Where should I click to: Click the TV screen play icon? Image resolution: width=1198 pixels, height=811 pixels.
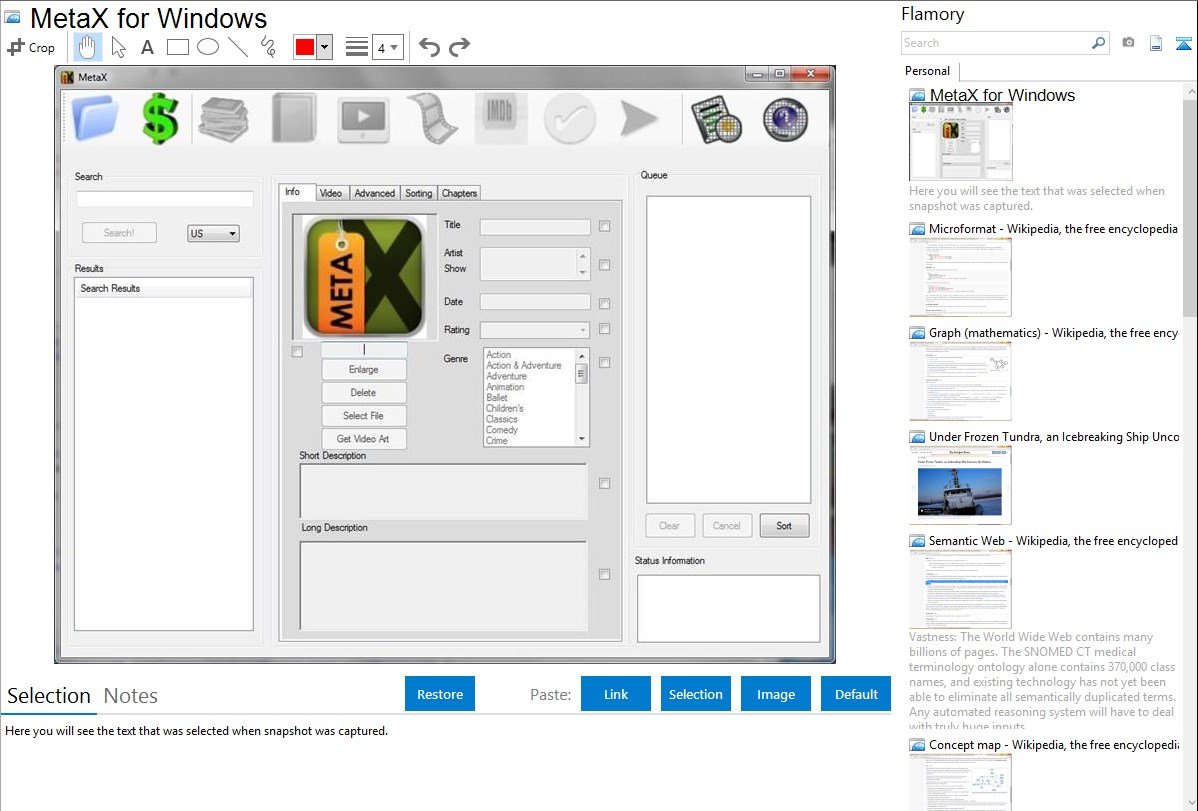point(363,118)
